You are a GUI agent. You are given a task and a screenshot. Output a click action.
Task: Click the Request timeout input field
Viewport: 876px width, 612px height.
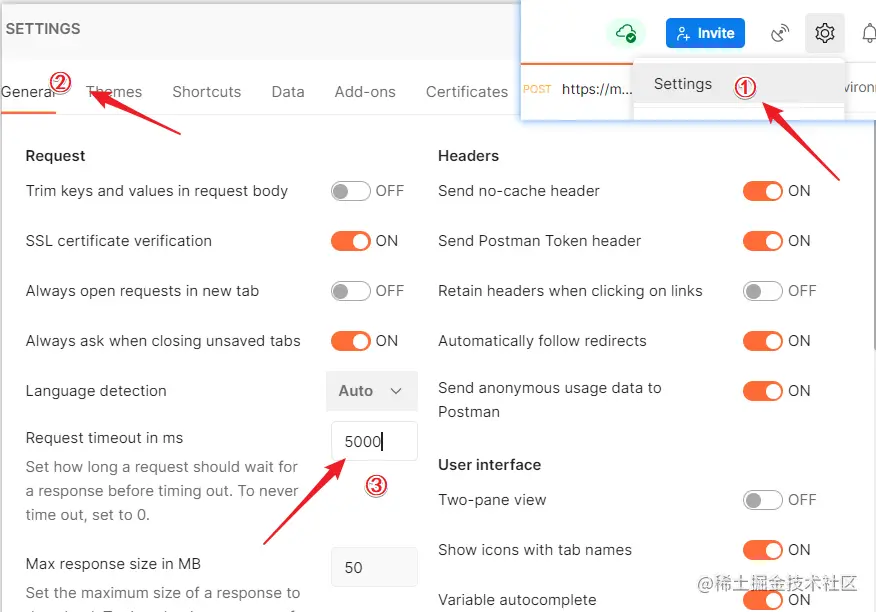pyautogui.click(x=374, y=441)
